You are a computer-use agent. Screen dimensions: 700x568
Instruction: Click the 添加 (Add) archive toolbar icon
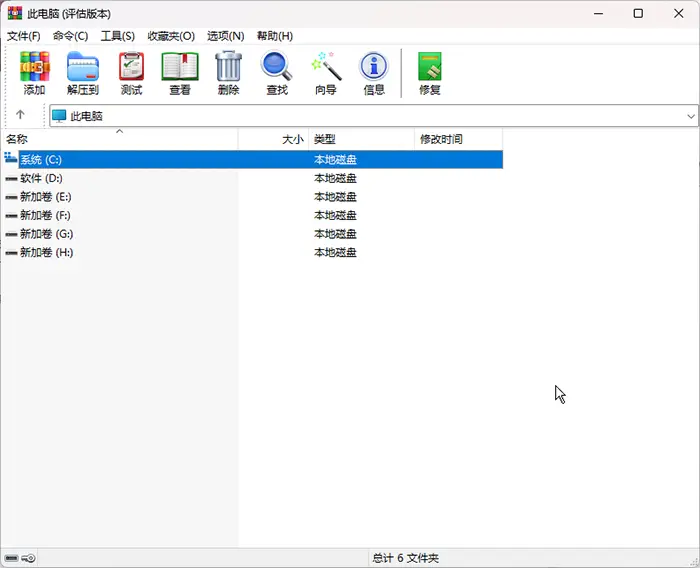(34, 66)
